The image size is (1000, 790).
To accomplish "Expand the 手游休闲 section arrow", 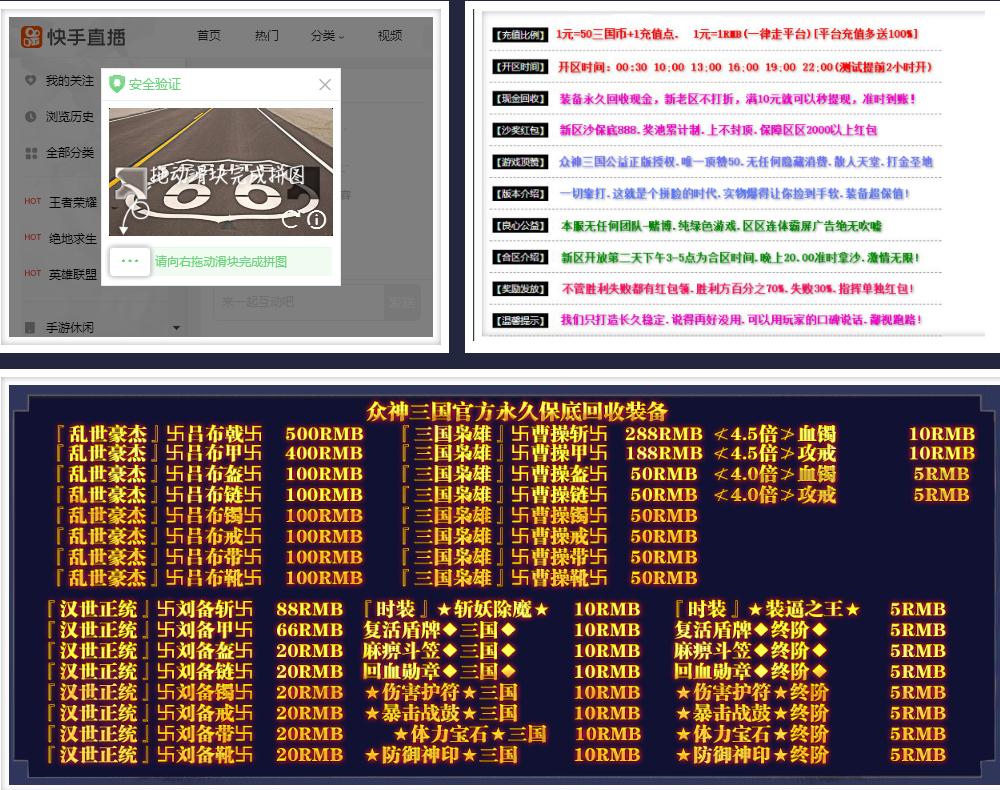I will click(x=176, y=328).
